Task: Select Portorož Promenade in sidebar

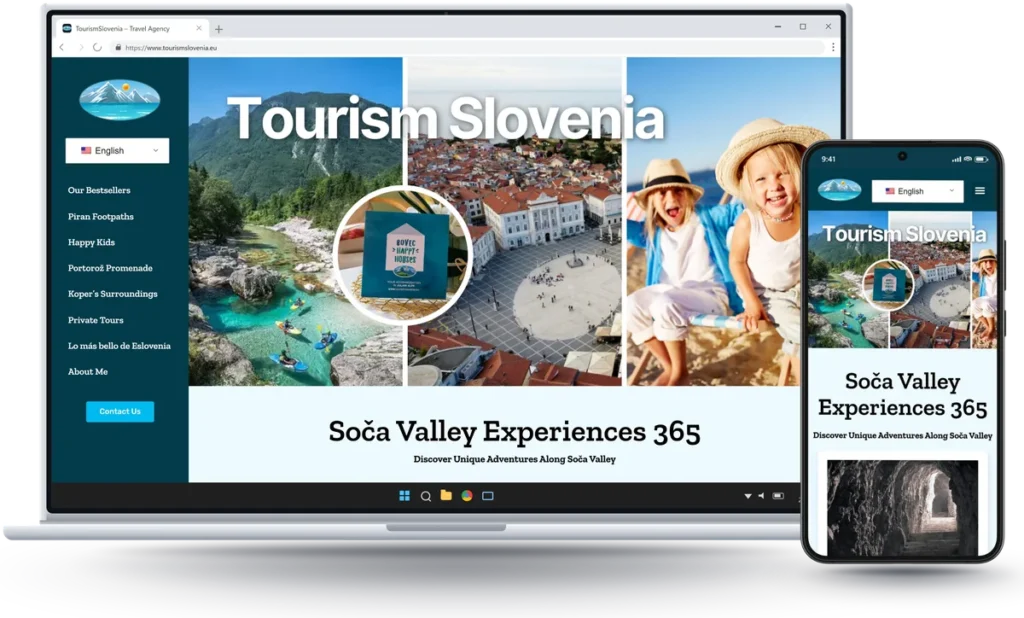Action: click(x=110, y=268)
